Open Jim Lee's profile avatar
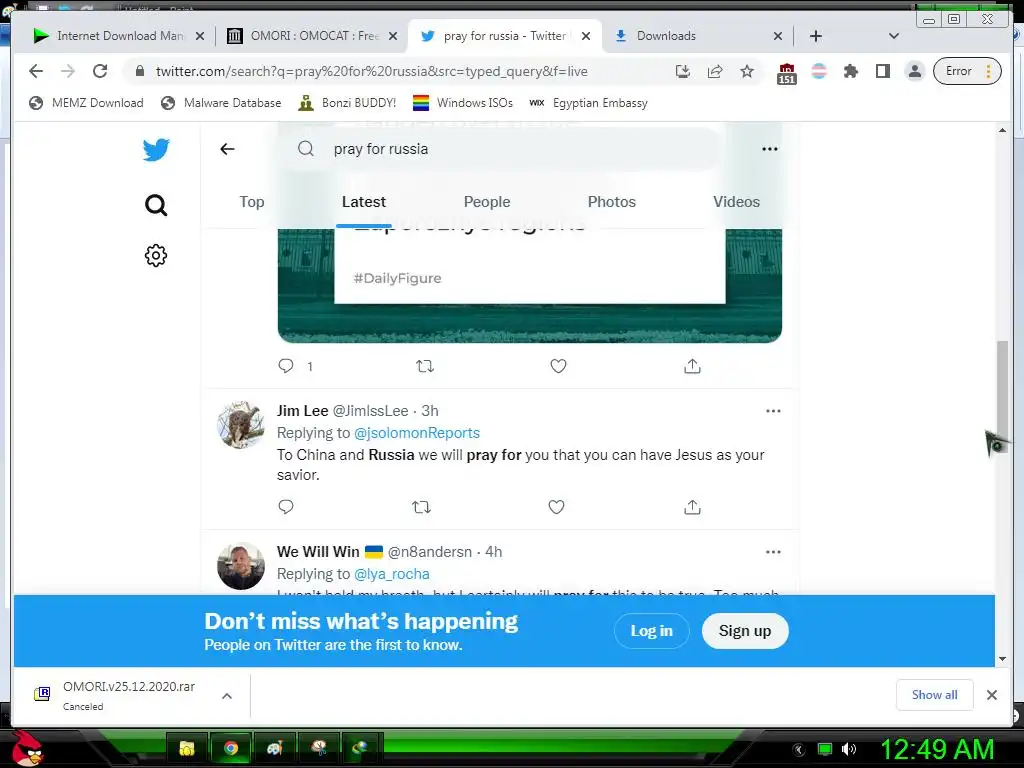 point(241,425)
